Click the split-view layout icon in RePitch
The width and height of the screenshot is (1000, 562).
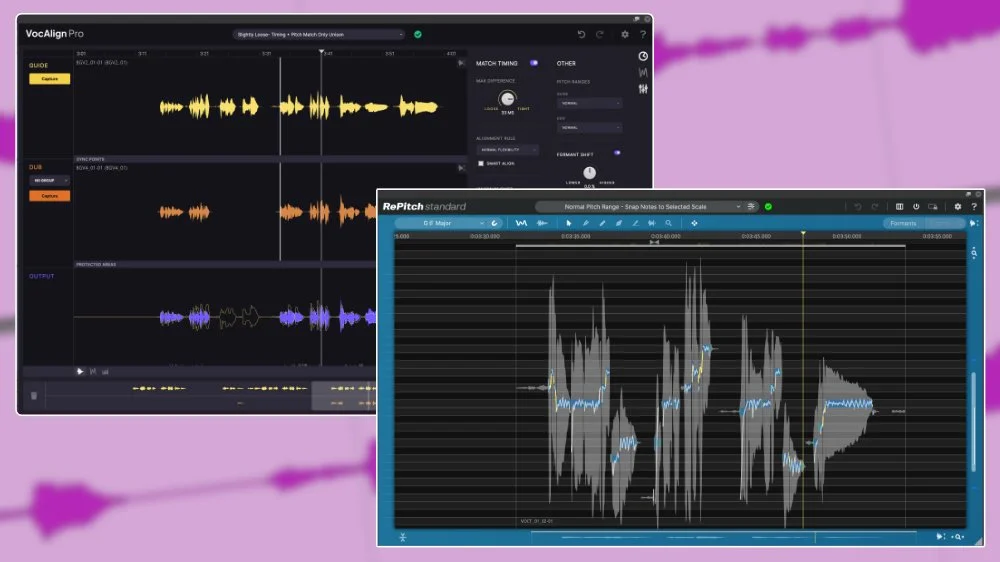(x=899, y=207)
